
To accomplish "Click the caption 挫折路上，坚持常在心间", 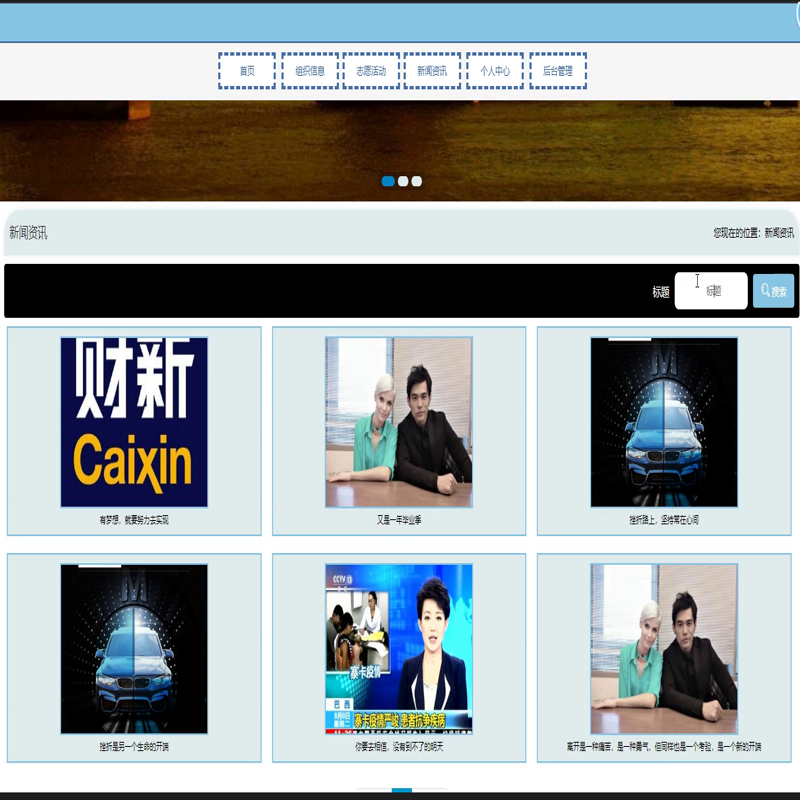I will 664,520.
